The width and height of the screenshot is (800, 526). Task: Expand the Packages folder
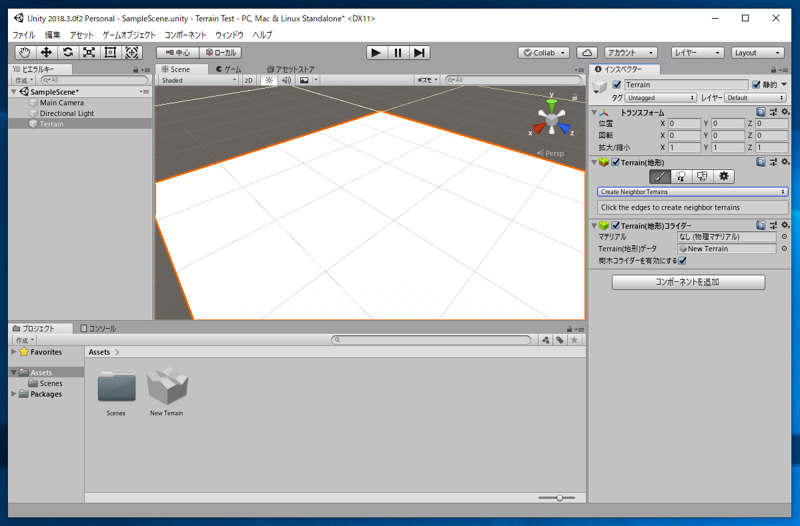click(x=13, y=394)
